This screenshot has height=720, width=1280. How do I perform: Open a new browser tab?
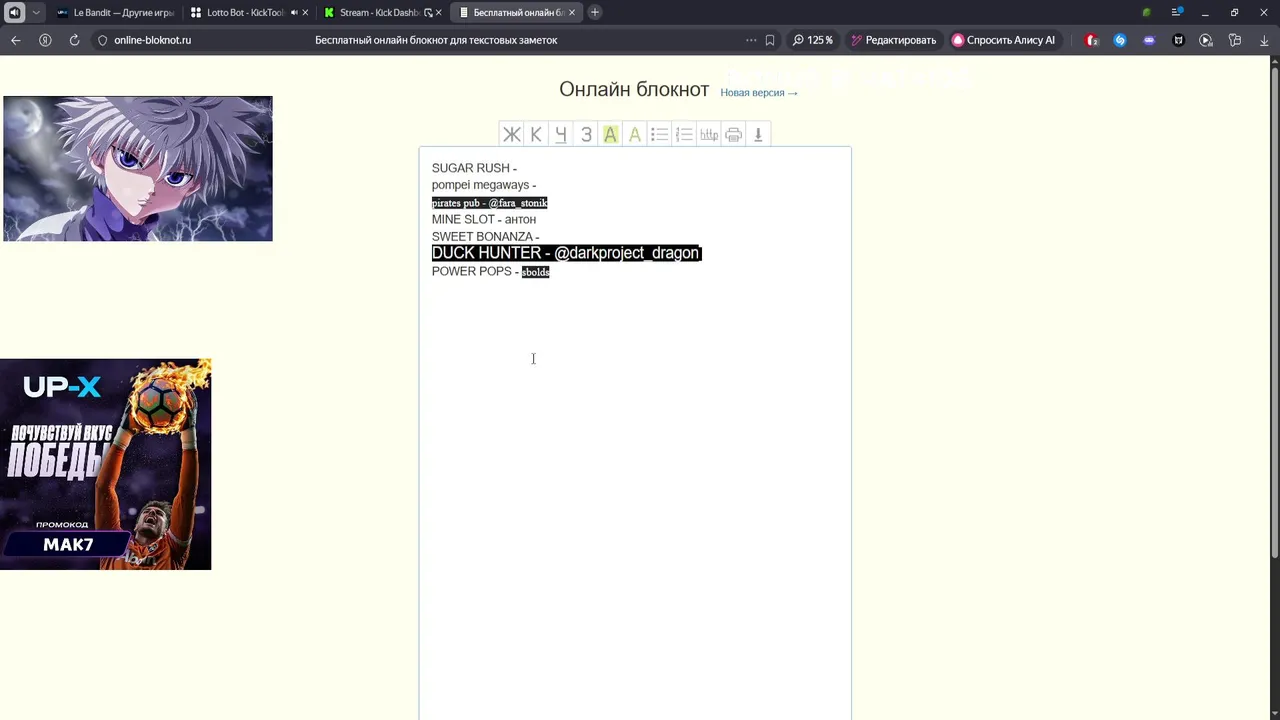[595, 13]
